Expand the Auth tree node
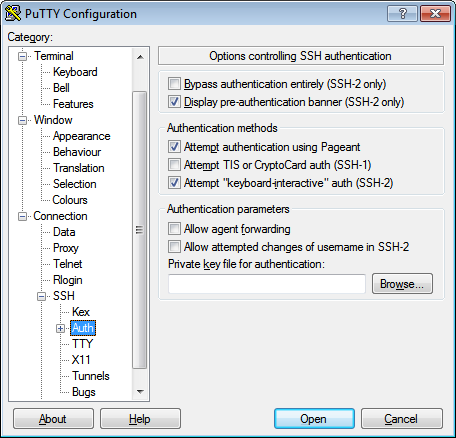456x438 pixels. (x=60, y=329)
